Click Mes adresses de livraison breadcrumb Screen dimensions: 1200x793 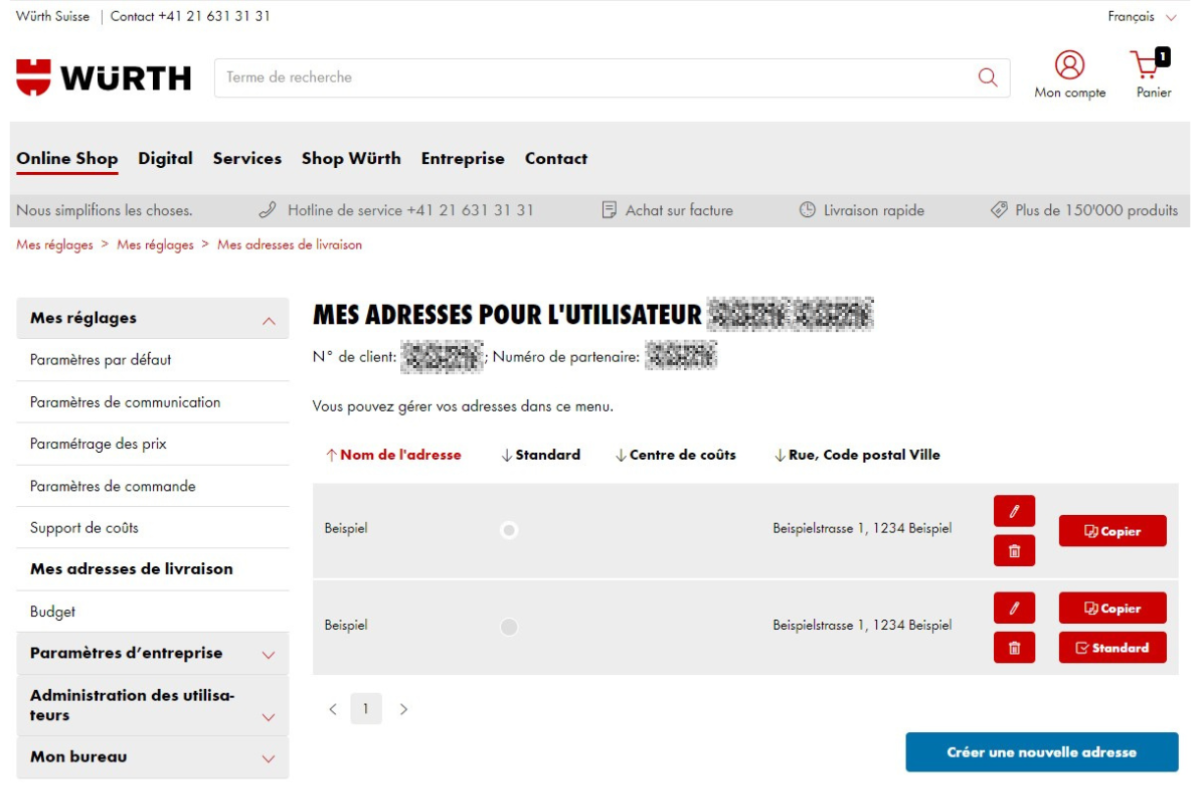click(289, 245)
